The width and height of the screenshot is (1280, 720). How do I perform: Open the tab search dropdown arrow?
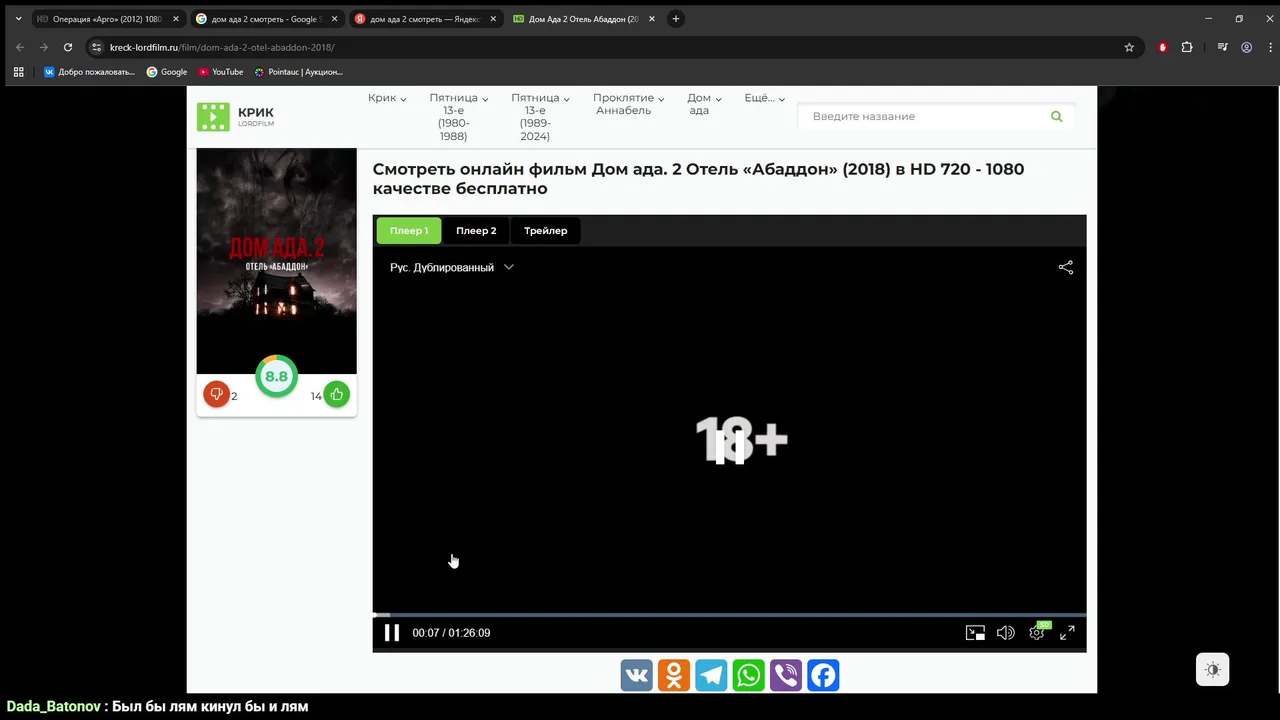tap(18, 19)
